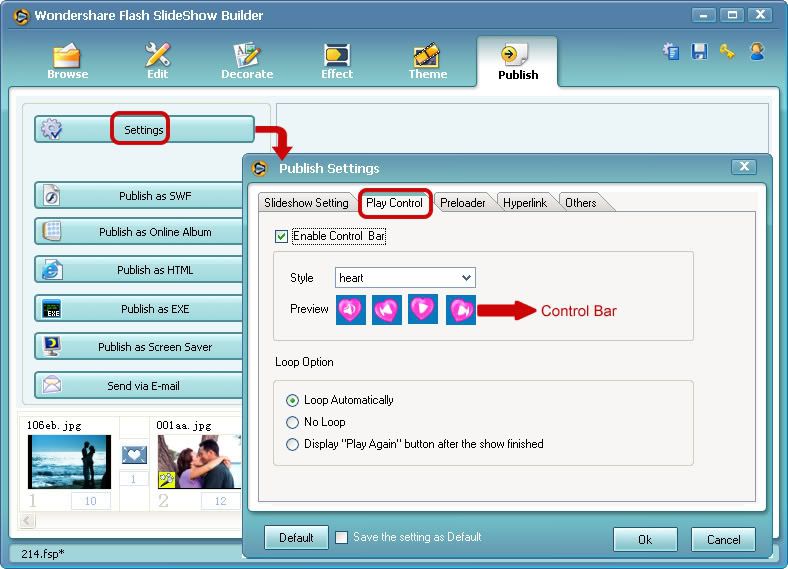This screenshot has width=788, height=569.
Task: Click the heart sound preview icon
Action: (350, 310)
